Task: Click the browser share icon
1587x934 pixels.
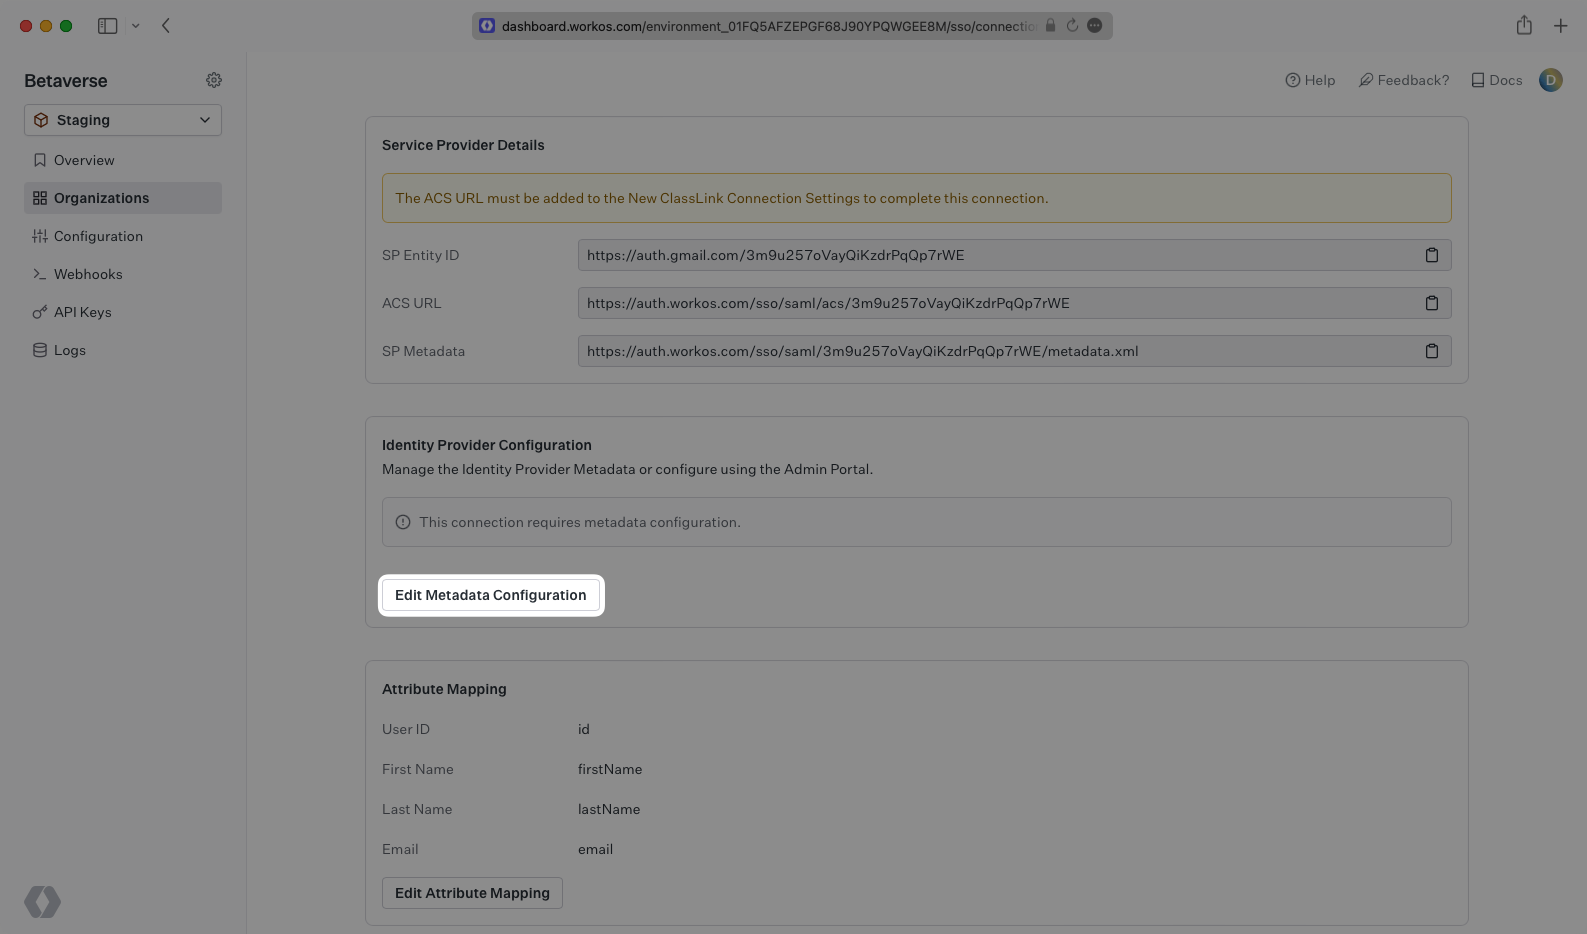Action: (x=1523, y=26)
